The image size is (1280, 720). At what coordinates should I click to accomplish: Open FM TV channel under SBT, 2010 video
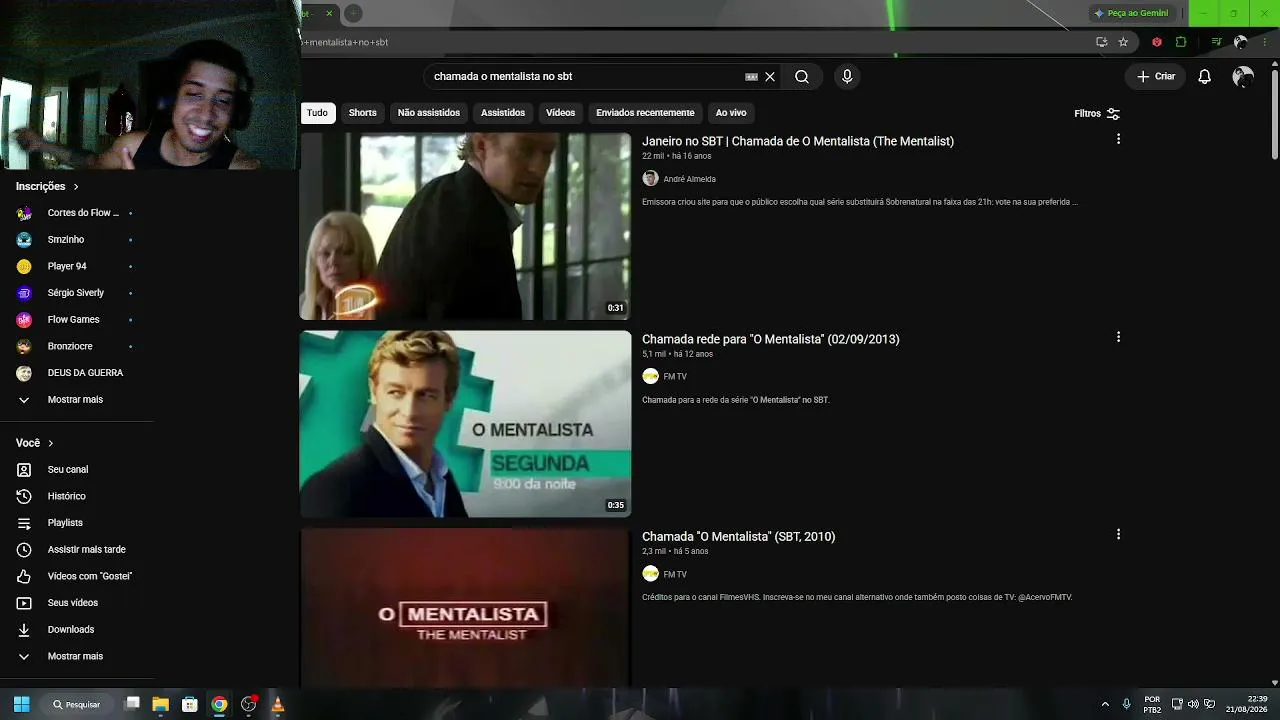coord(675,575)
